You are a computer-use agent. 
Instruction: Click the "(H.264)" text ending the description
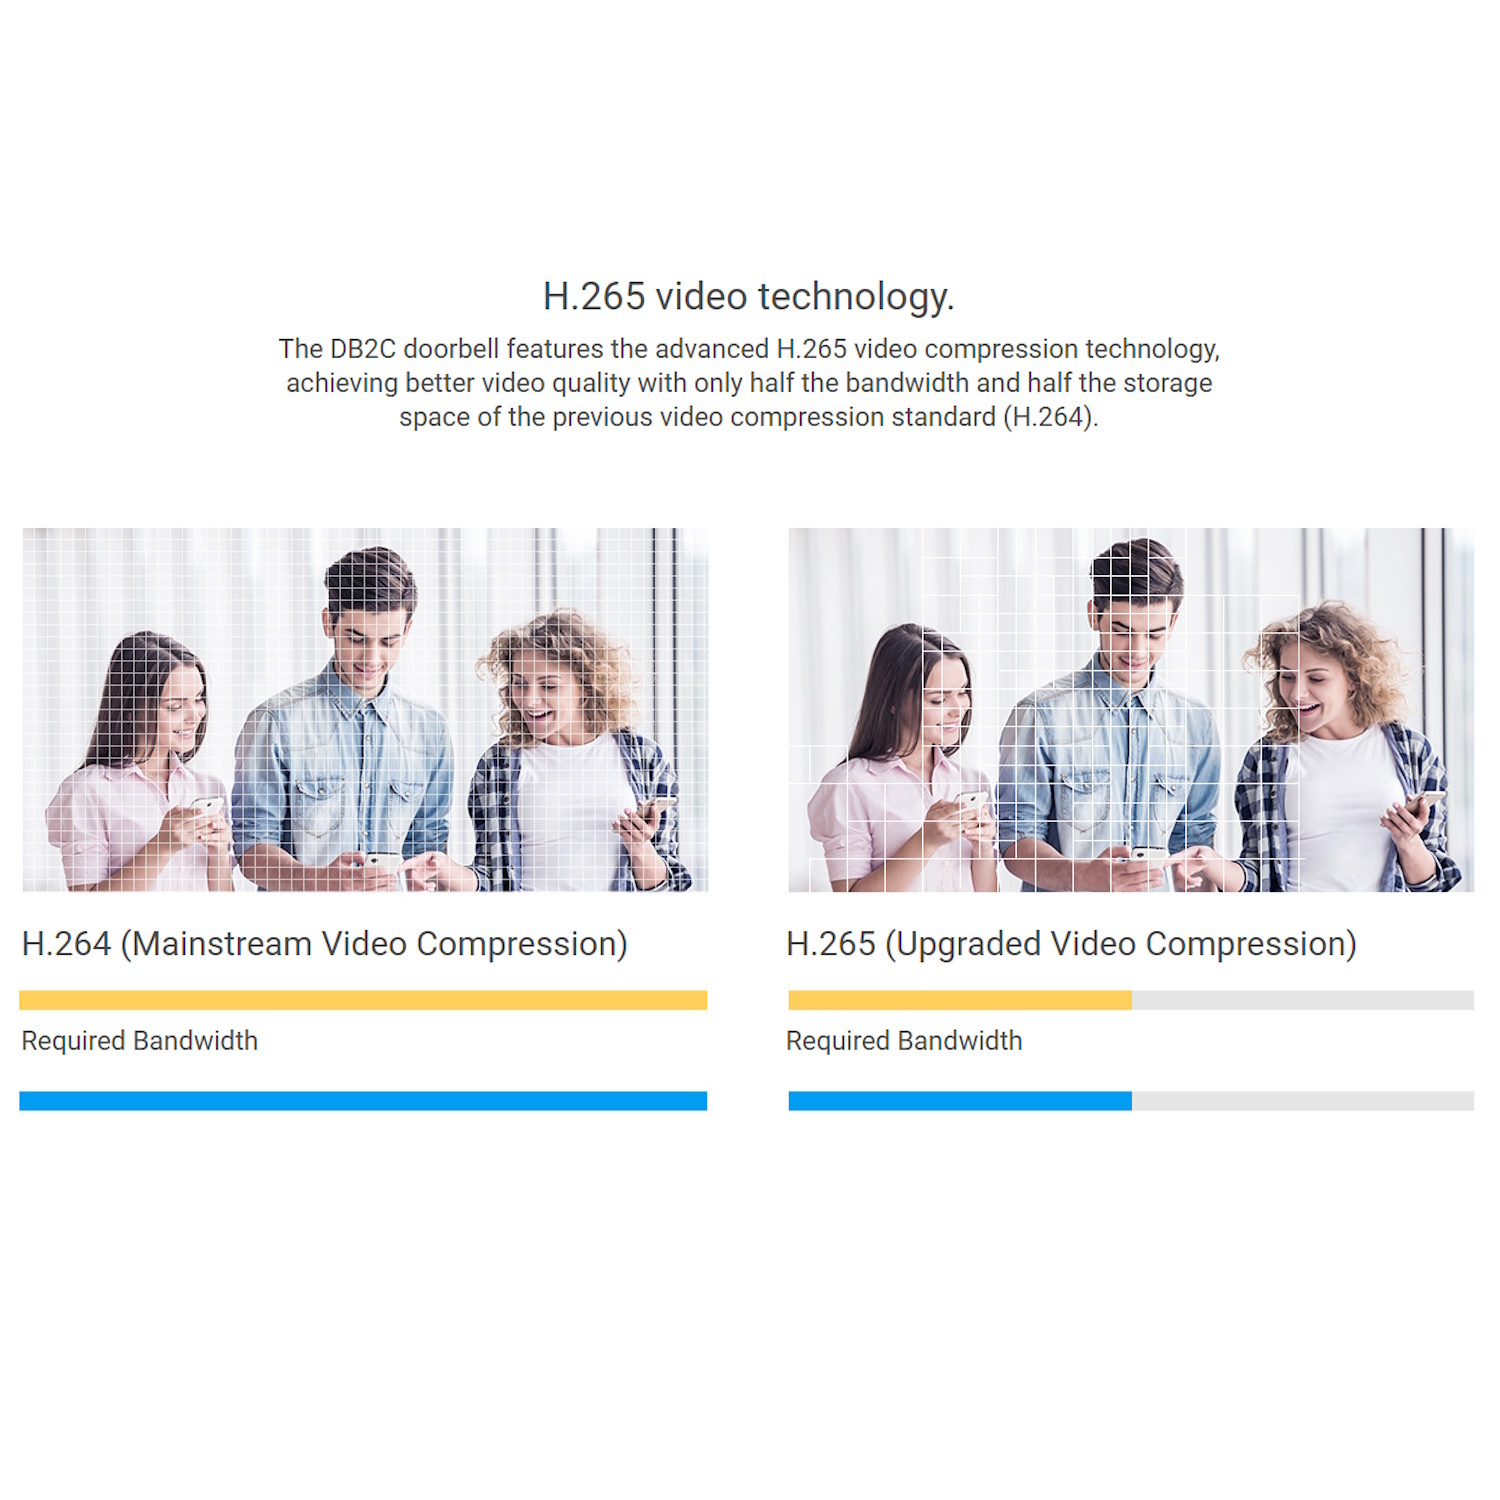click(1050, 417)
